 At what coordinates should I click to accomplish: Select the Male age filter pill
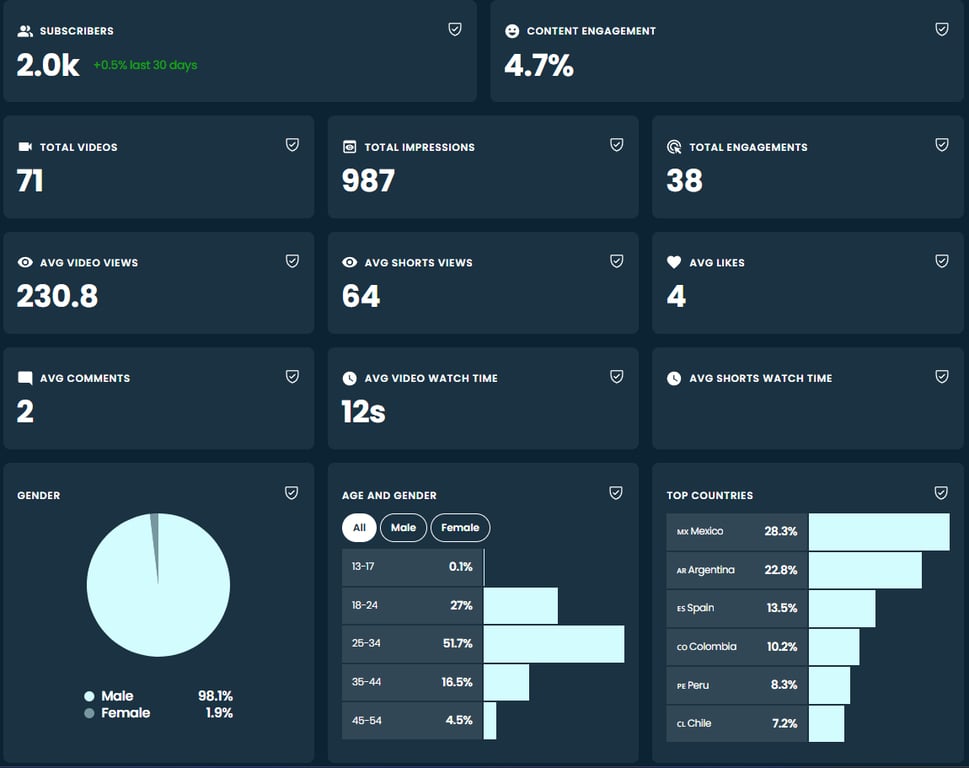(404, 528)
